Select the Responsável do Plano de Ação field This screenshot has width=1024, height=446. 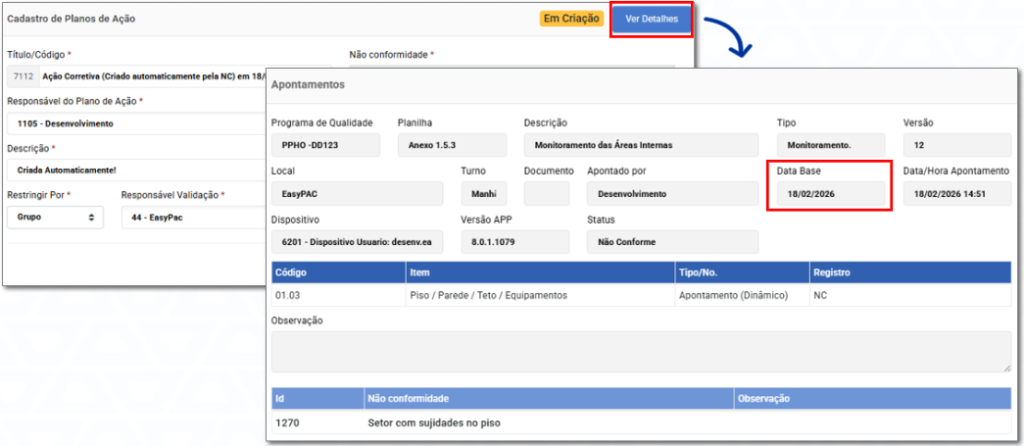[130, 123]
